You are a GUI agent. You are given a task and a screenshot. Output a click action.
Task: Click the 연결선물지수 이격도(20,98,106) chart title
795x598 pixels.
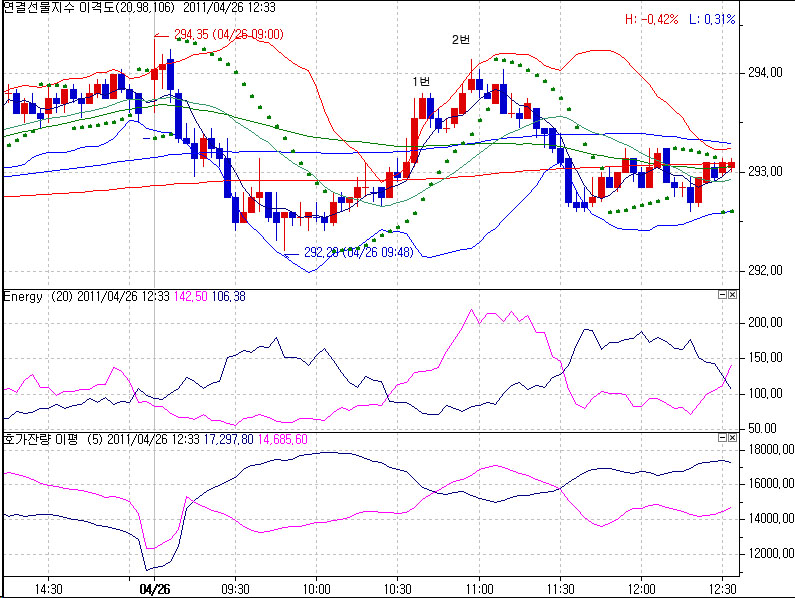pyautogui.click(x=89, y=7)
